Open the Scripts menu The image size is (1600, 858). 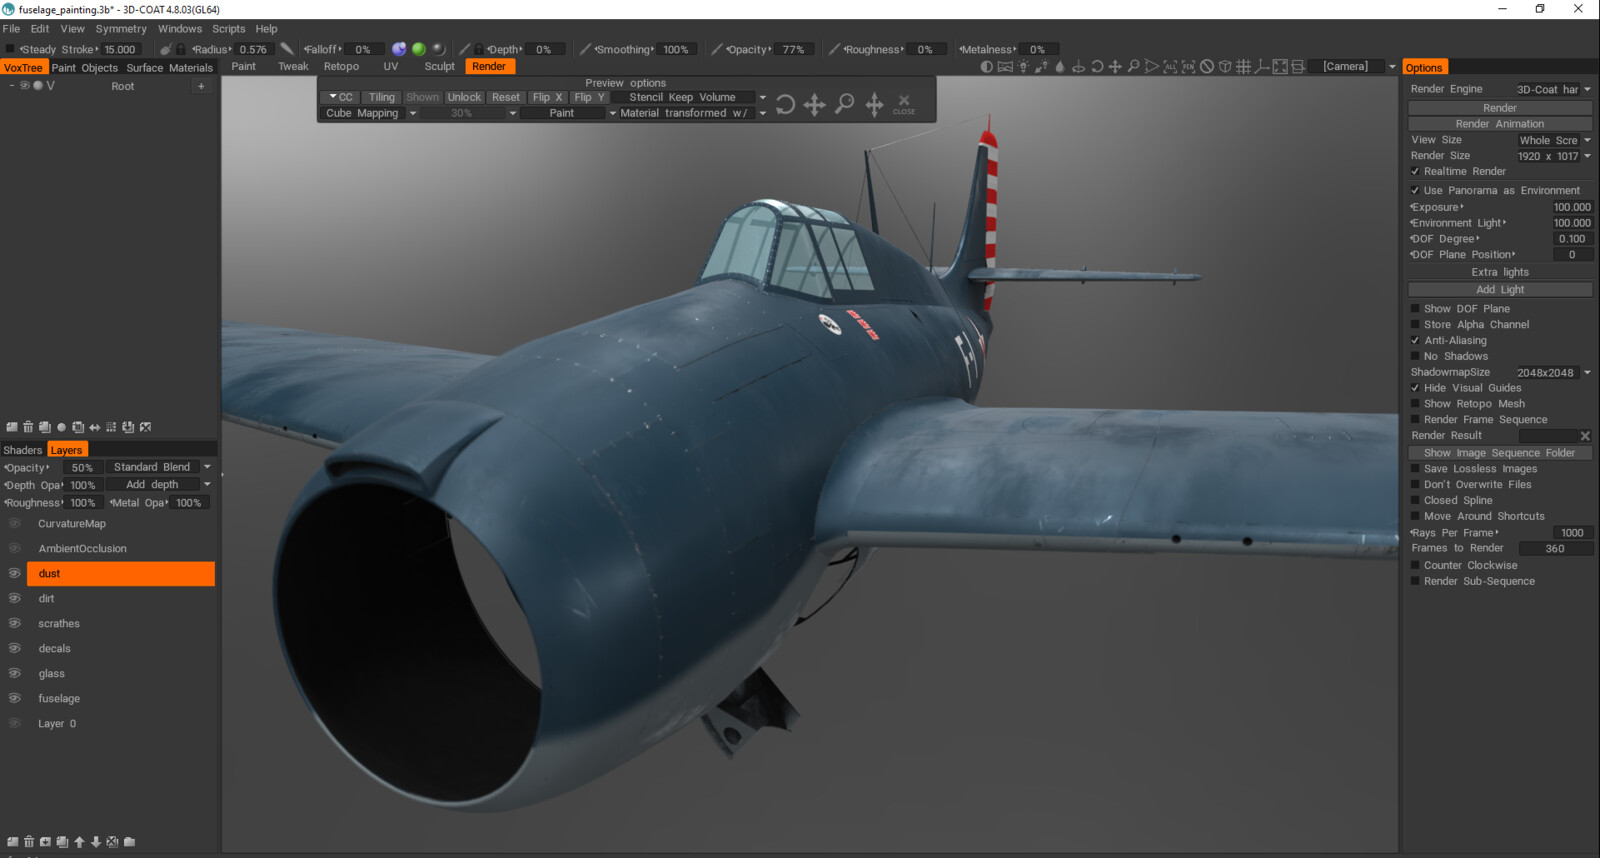coord(228,29)
